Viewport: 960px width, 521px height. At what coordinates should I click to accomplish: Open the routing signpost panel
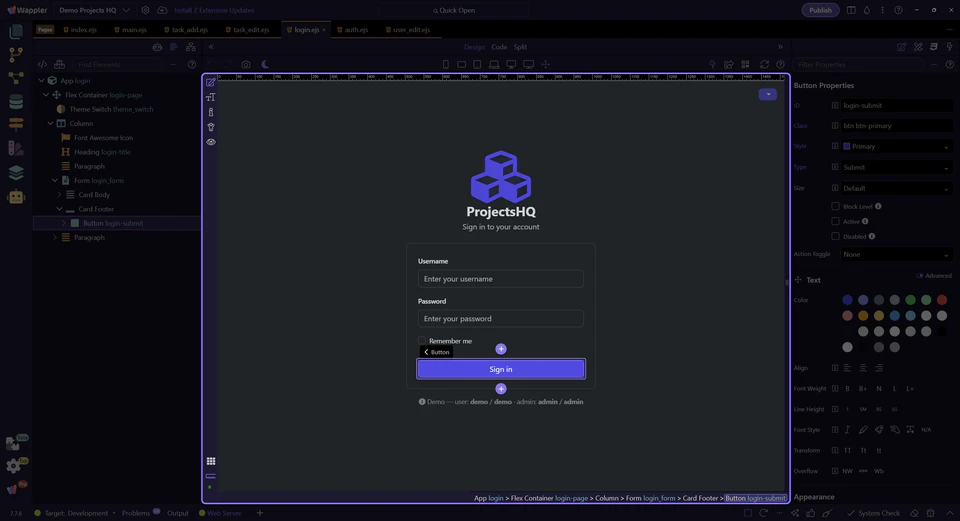[x=16, y=124]
